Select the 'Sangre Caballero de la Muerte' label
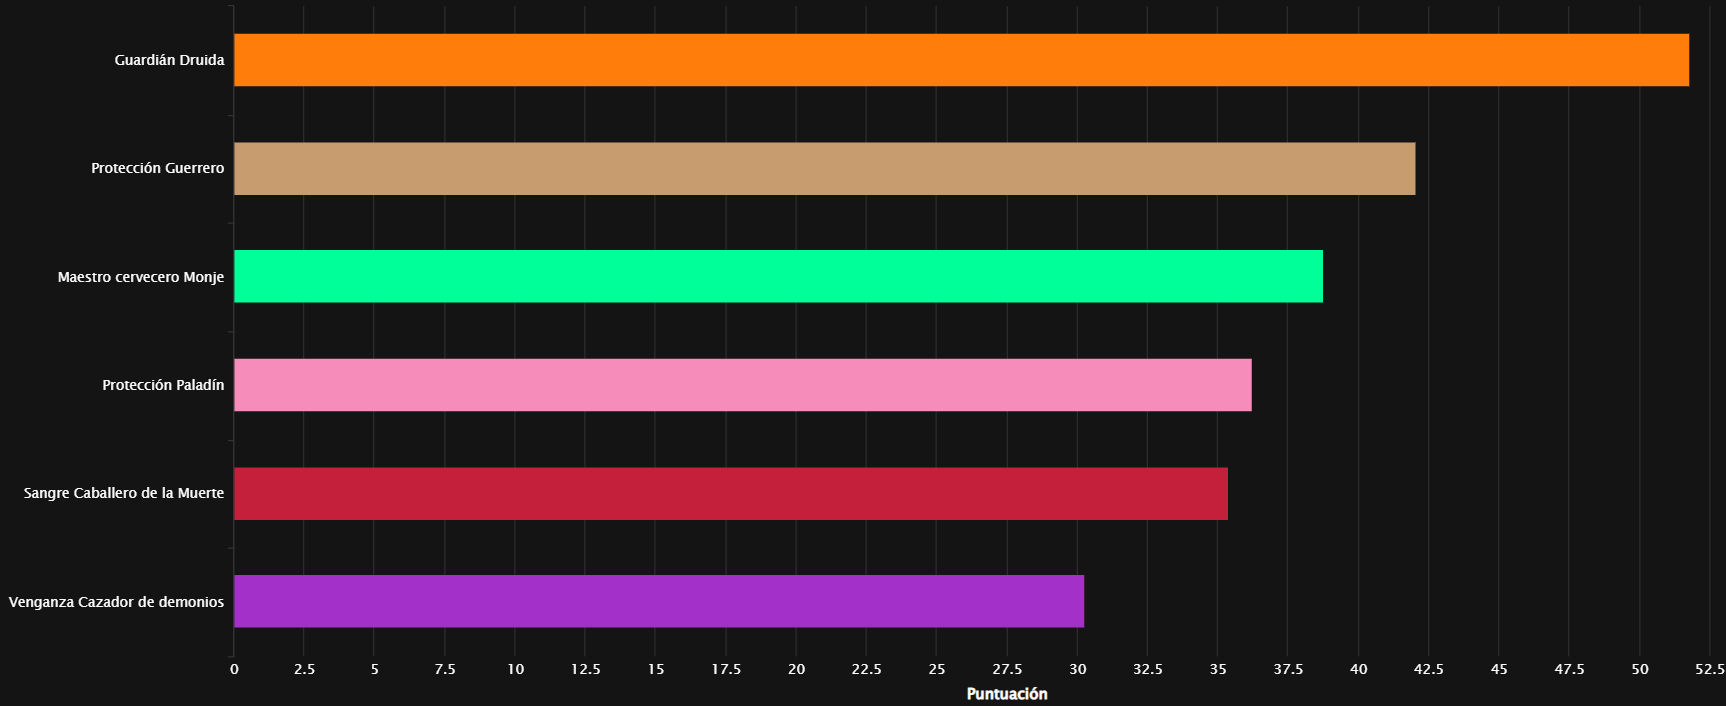 (123, 493)
